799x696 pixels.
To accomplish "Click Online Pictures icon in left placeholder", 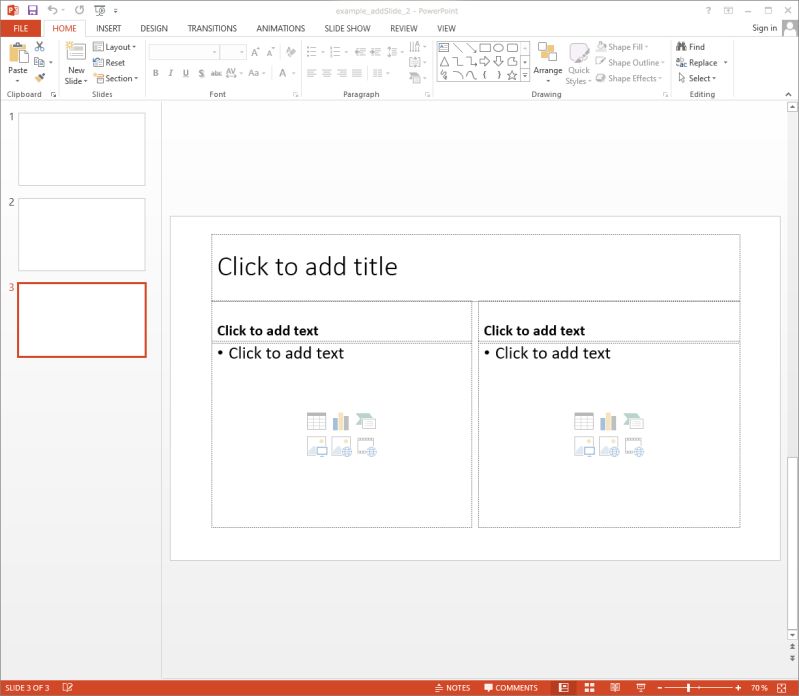I will click(x=341, y=446).
